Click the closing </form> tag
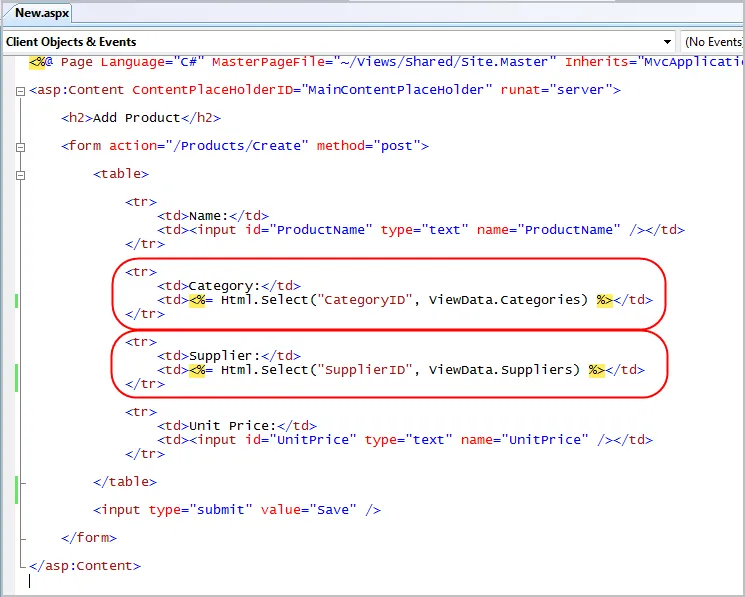745x597 pixels. point(89,538)
